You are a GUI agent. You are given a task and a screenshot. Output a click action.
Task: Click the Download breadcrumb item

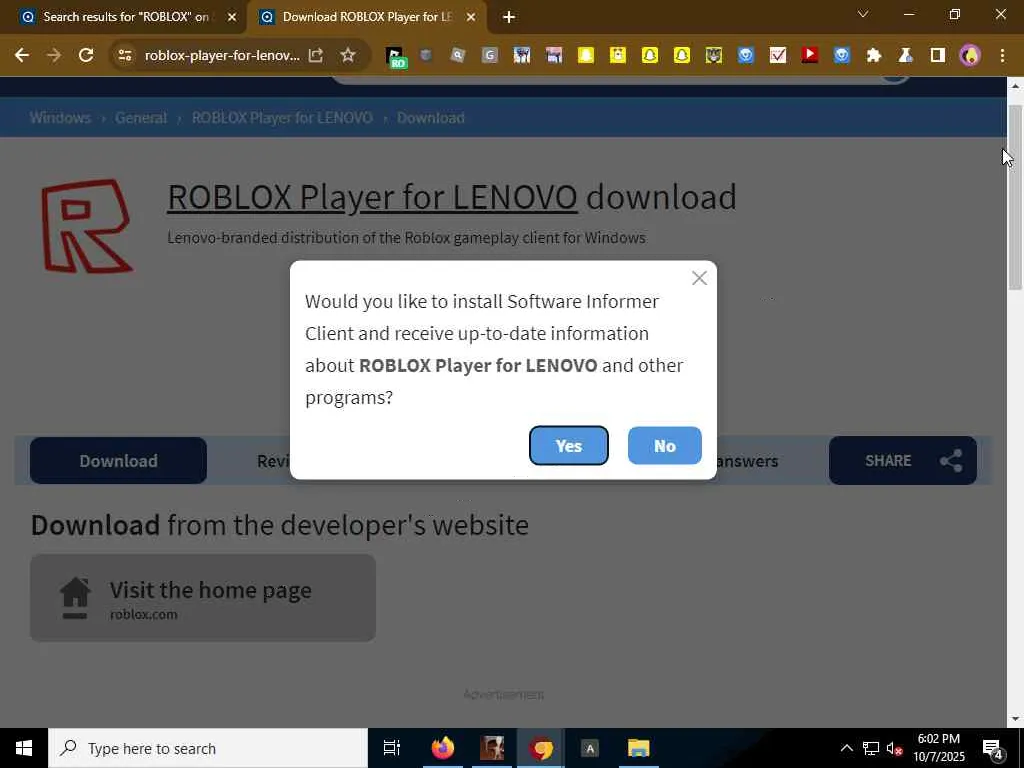point(431,118)
